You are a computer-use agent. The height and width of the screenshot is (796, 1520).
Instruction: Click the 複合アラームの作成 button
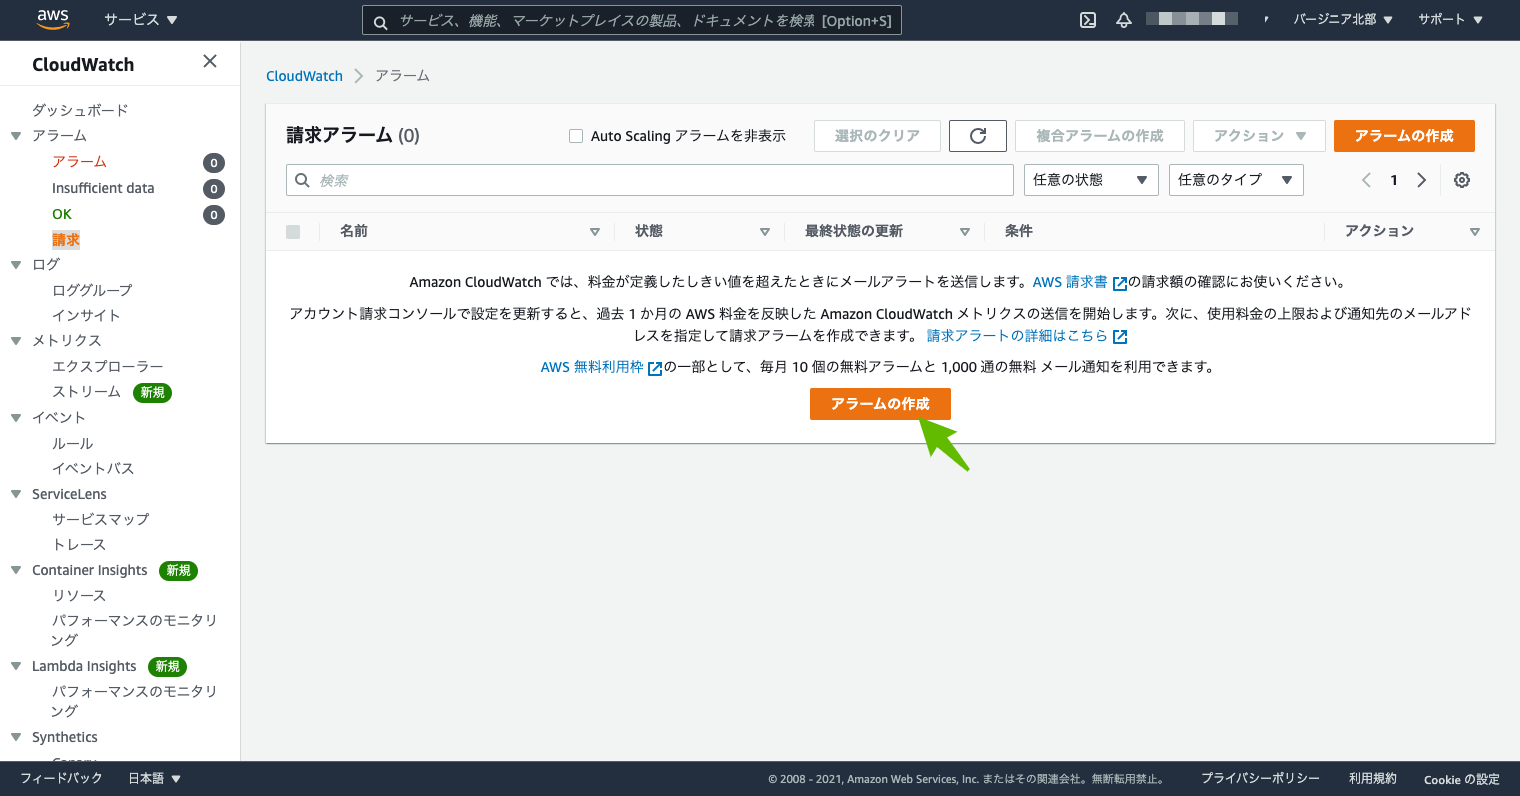coord(1100,136)
